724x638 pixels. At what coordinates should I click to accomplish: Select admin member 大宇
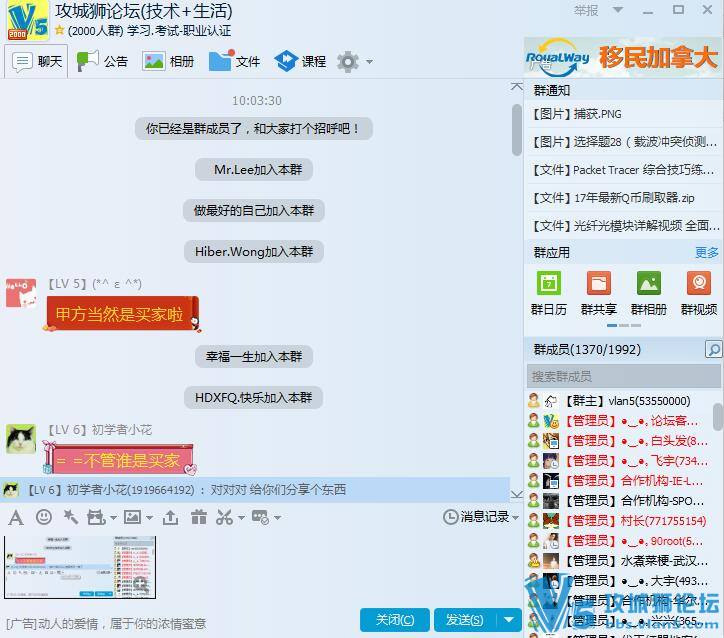tap(619, 581)
